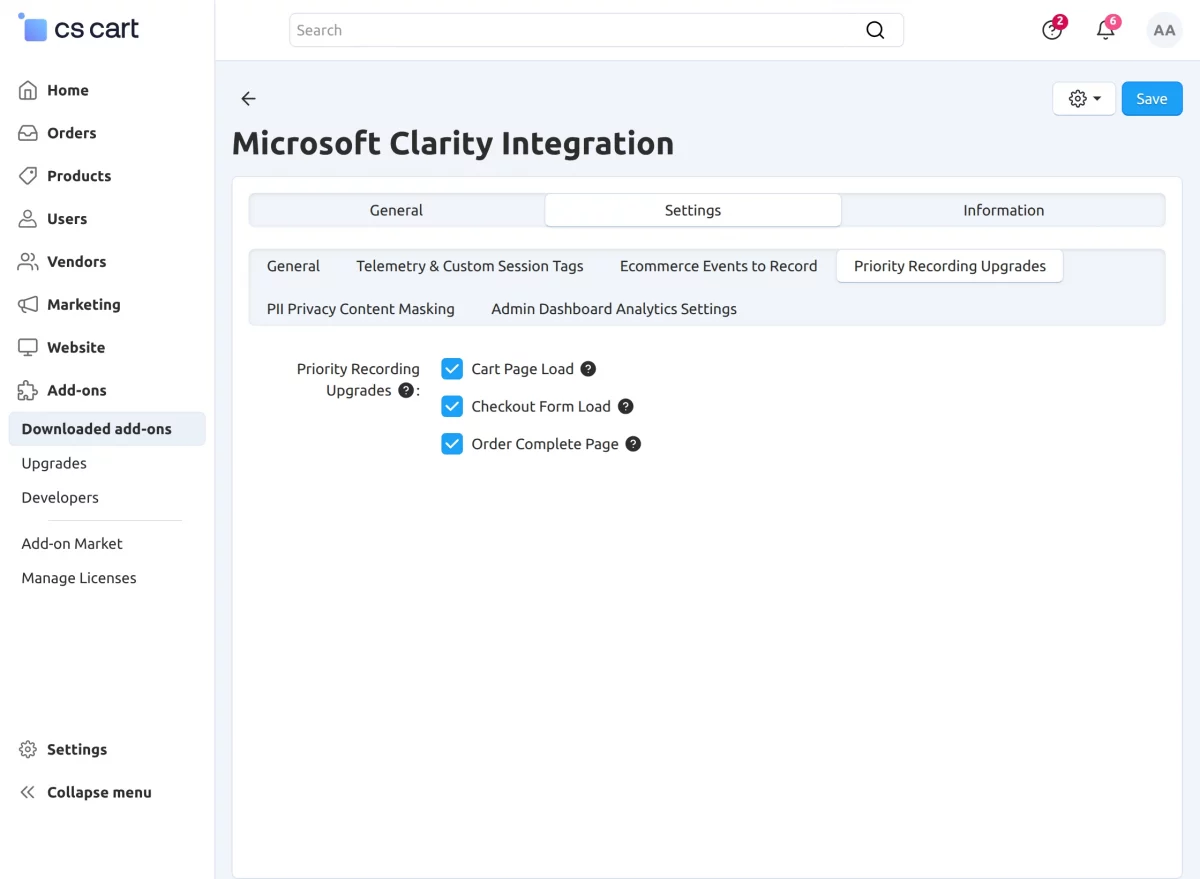Uncheck the Cart Page Load checkbox
Screen dimensions: 1200x879
452,369
